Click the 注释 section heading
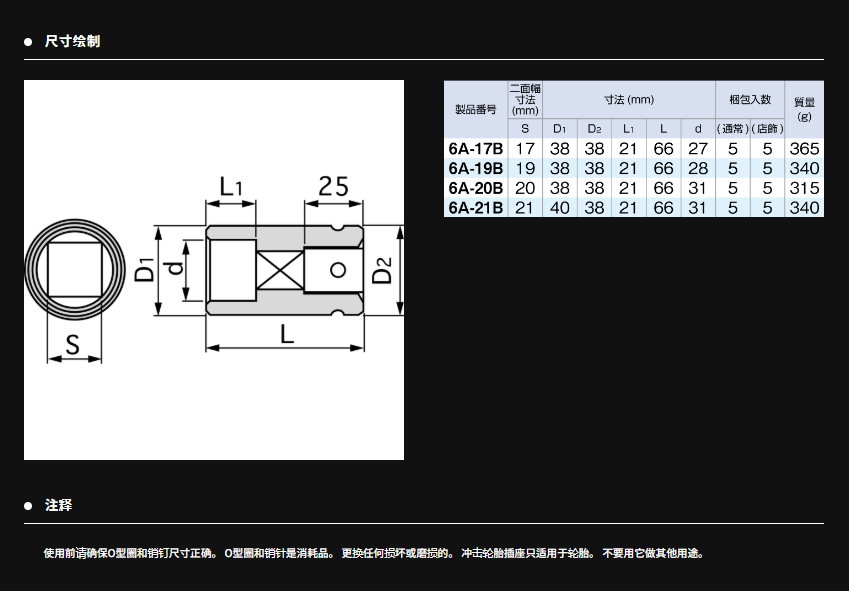The width and height of the screenshot is (849, 591). pyautogui.click(x=58, y=505)
